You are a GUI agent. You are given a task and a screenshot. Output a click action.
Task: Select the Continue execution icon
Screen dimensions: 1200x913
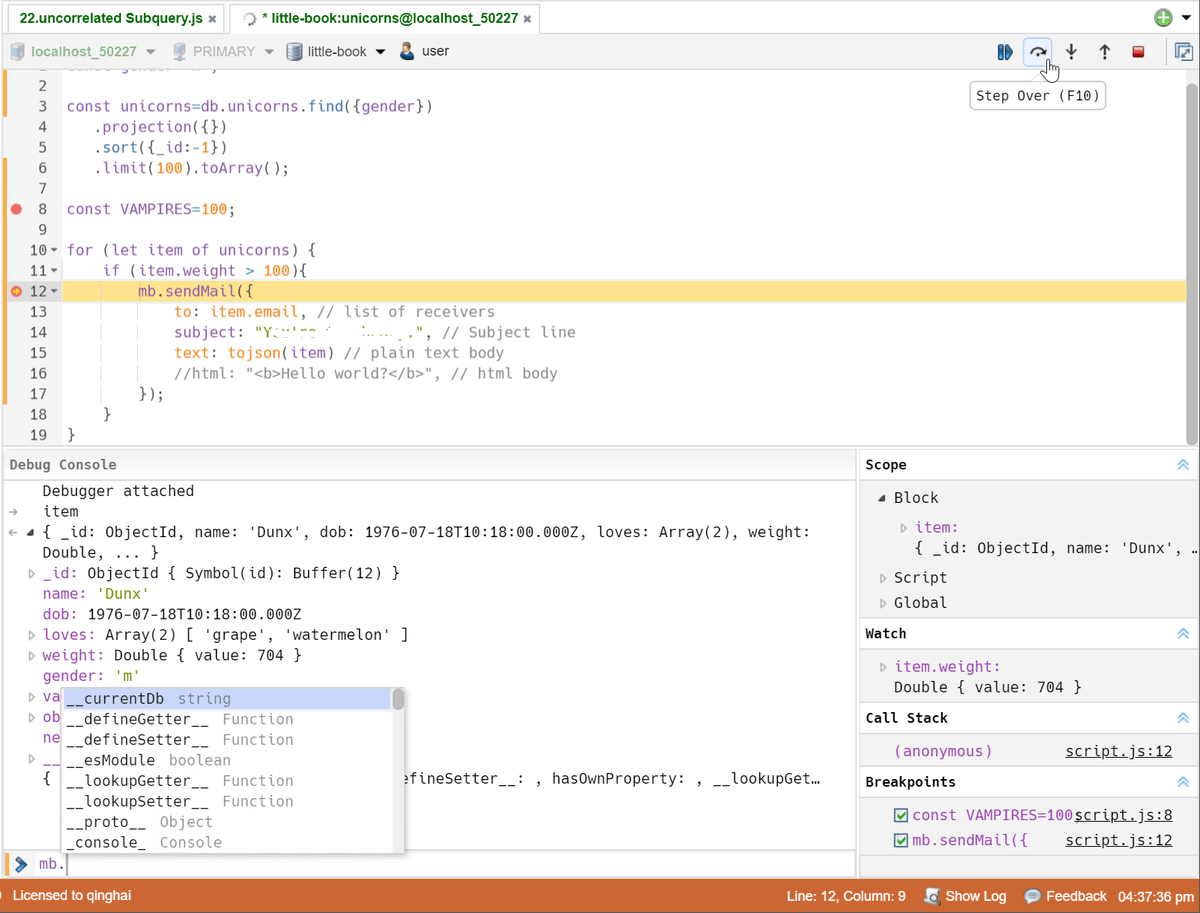[1004, 52]
